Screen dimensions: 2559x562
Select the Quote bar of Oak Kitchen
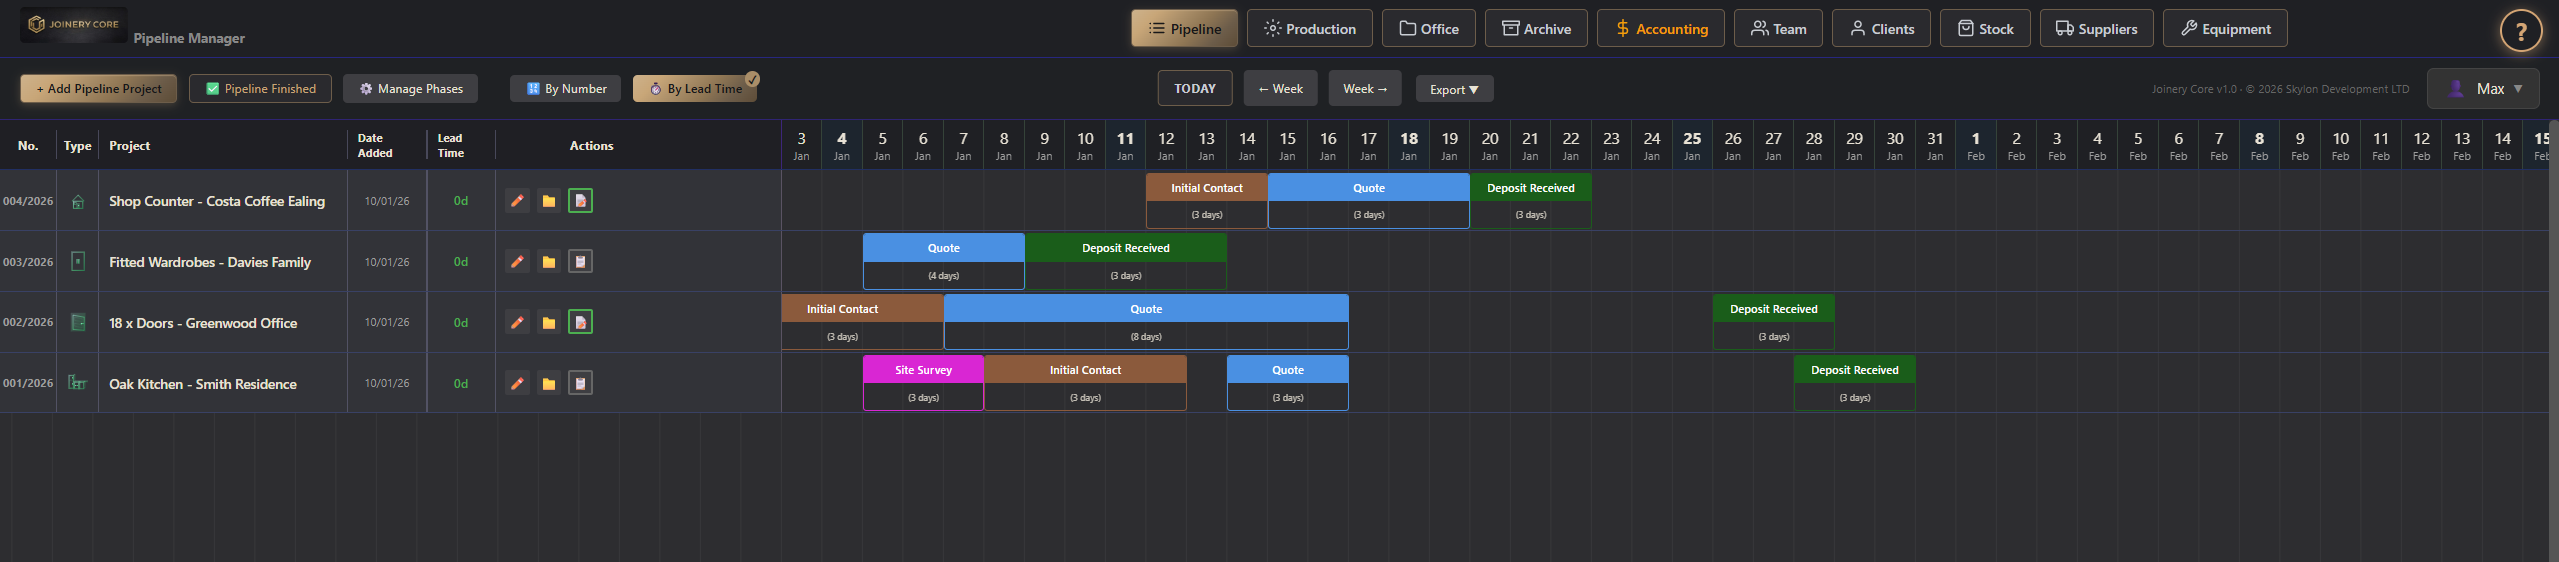point(1288,384)
